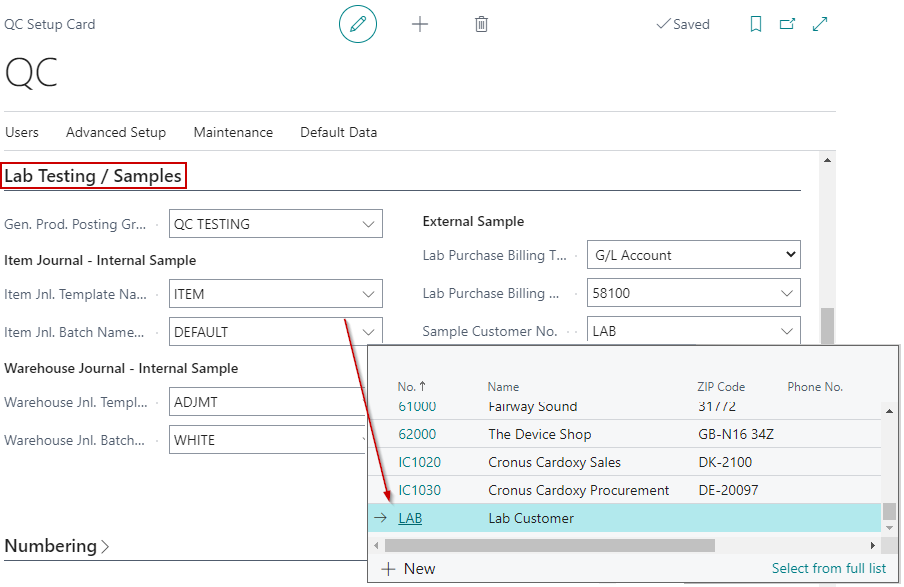
Task: Switch to the Advanced Setup tab
Action: pos(116,132)
